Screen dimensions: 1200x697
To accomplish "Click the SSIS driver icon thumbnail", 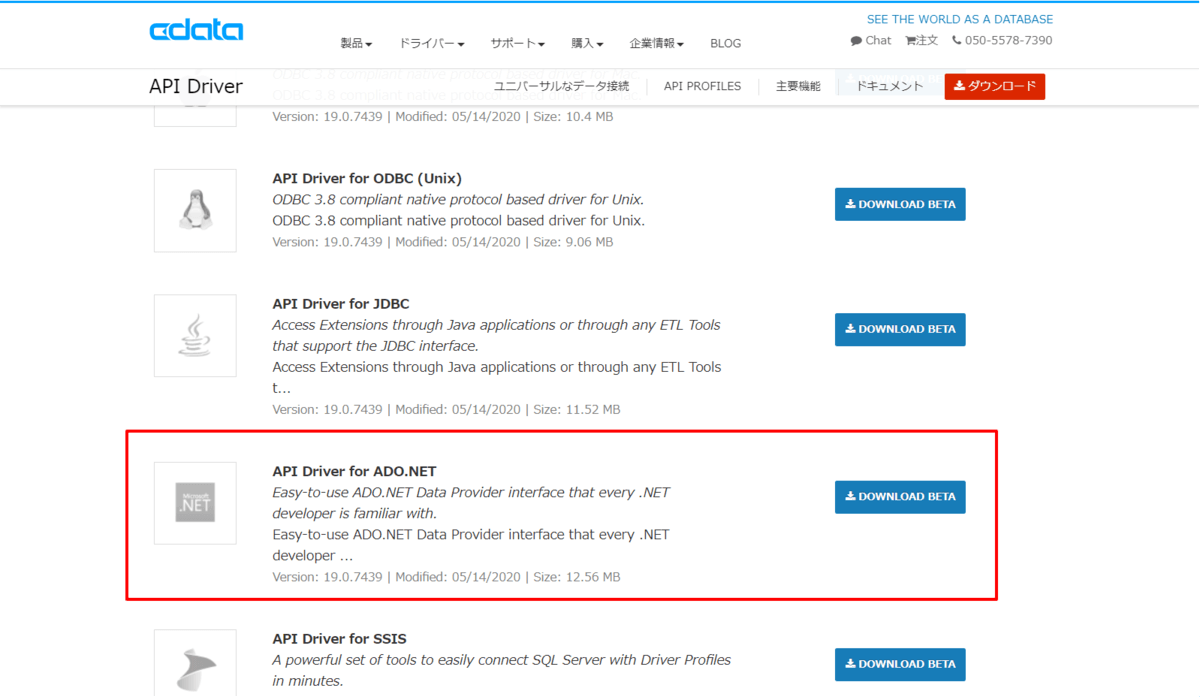I will click(x=195, y=663).
